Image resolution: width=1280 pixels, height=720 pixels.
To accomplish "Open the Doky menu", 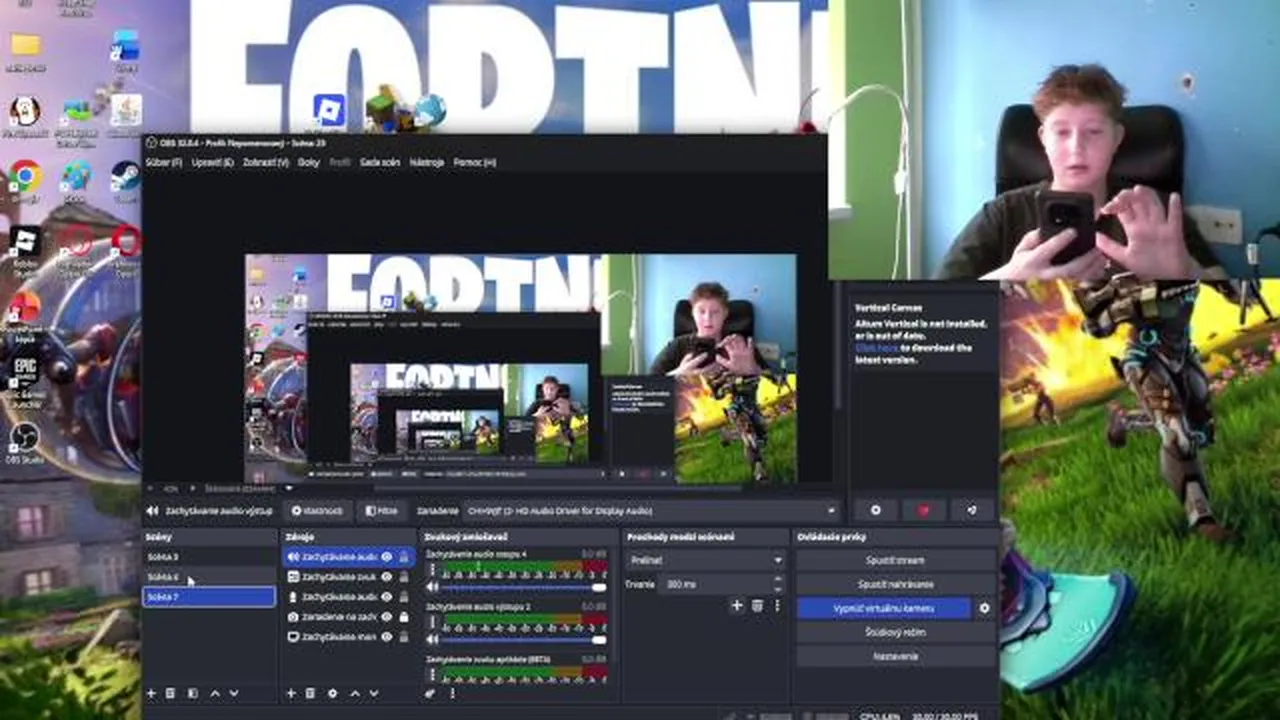I will [309, 162].
